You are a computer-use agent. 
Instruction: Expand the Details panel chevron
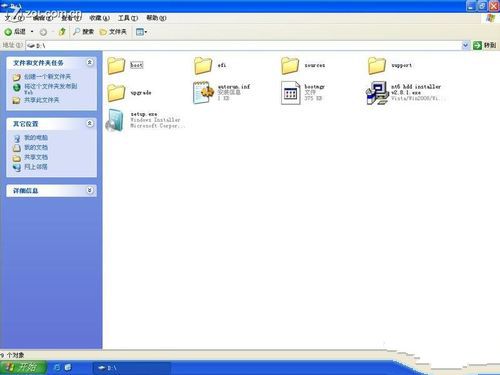click(x=89, y=190)
